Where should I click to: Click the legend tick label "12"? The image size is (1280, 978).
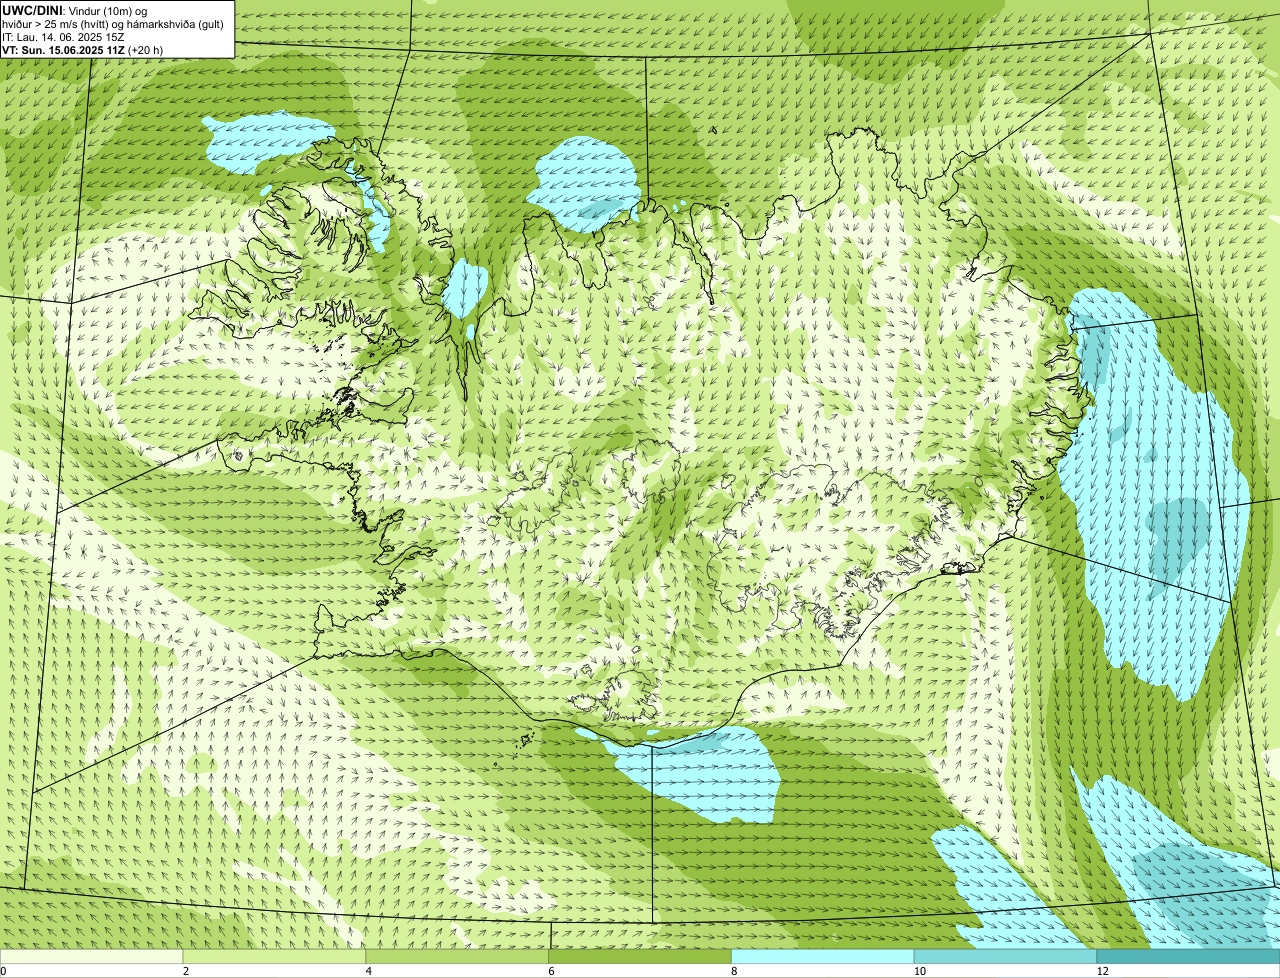pyautogui.click(x=1102, y=971)
